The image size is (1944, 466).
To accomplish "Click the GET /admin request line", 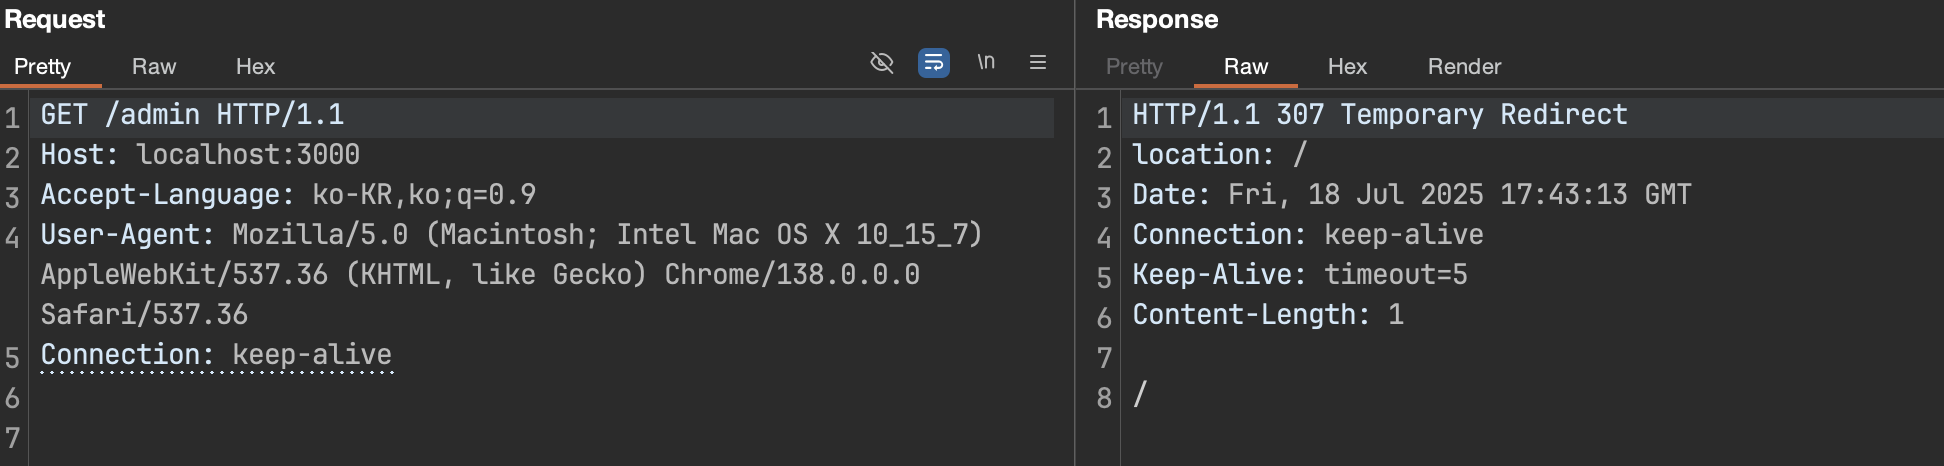I will click(x=192, y=115).
